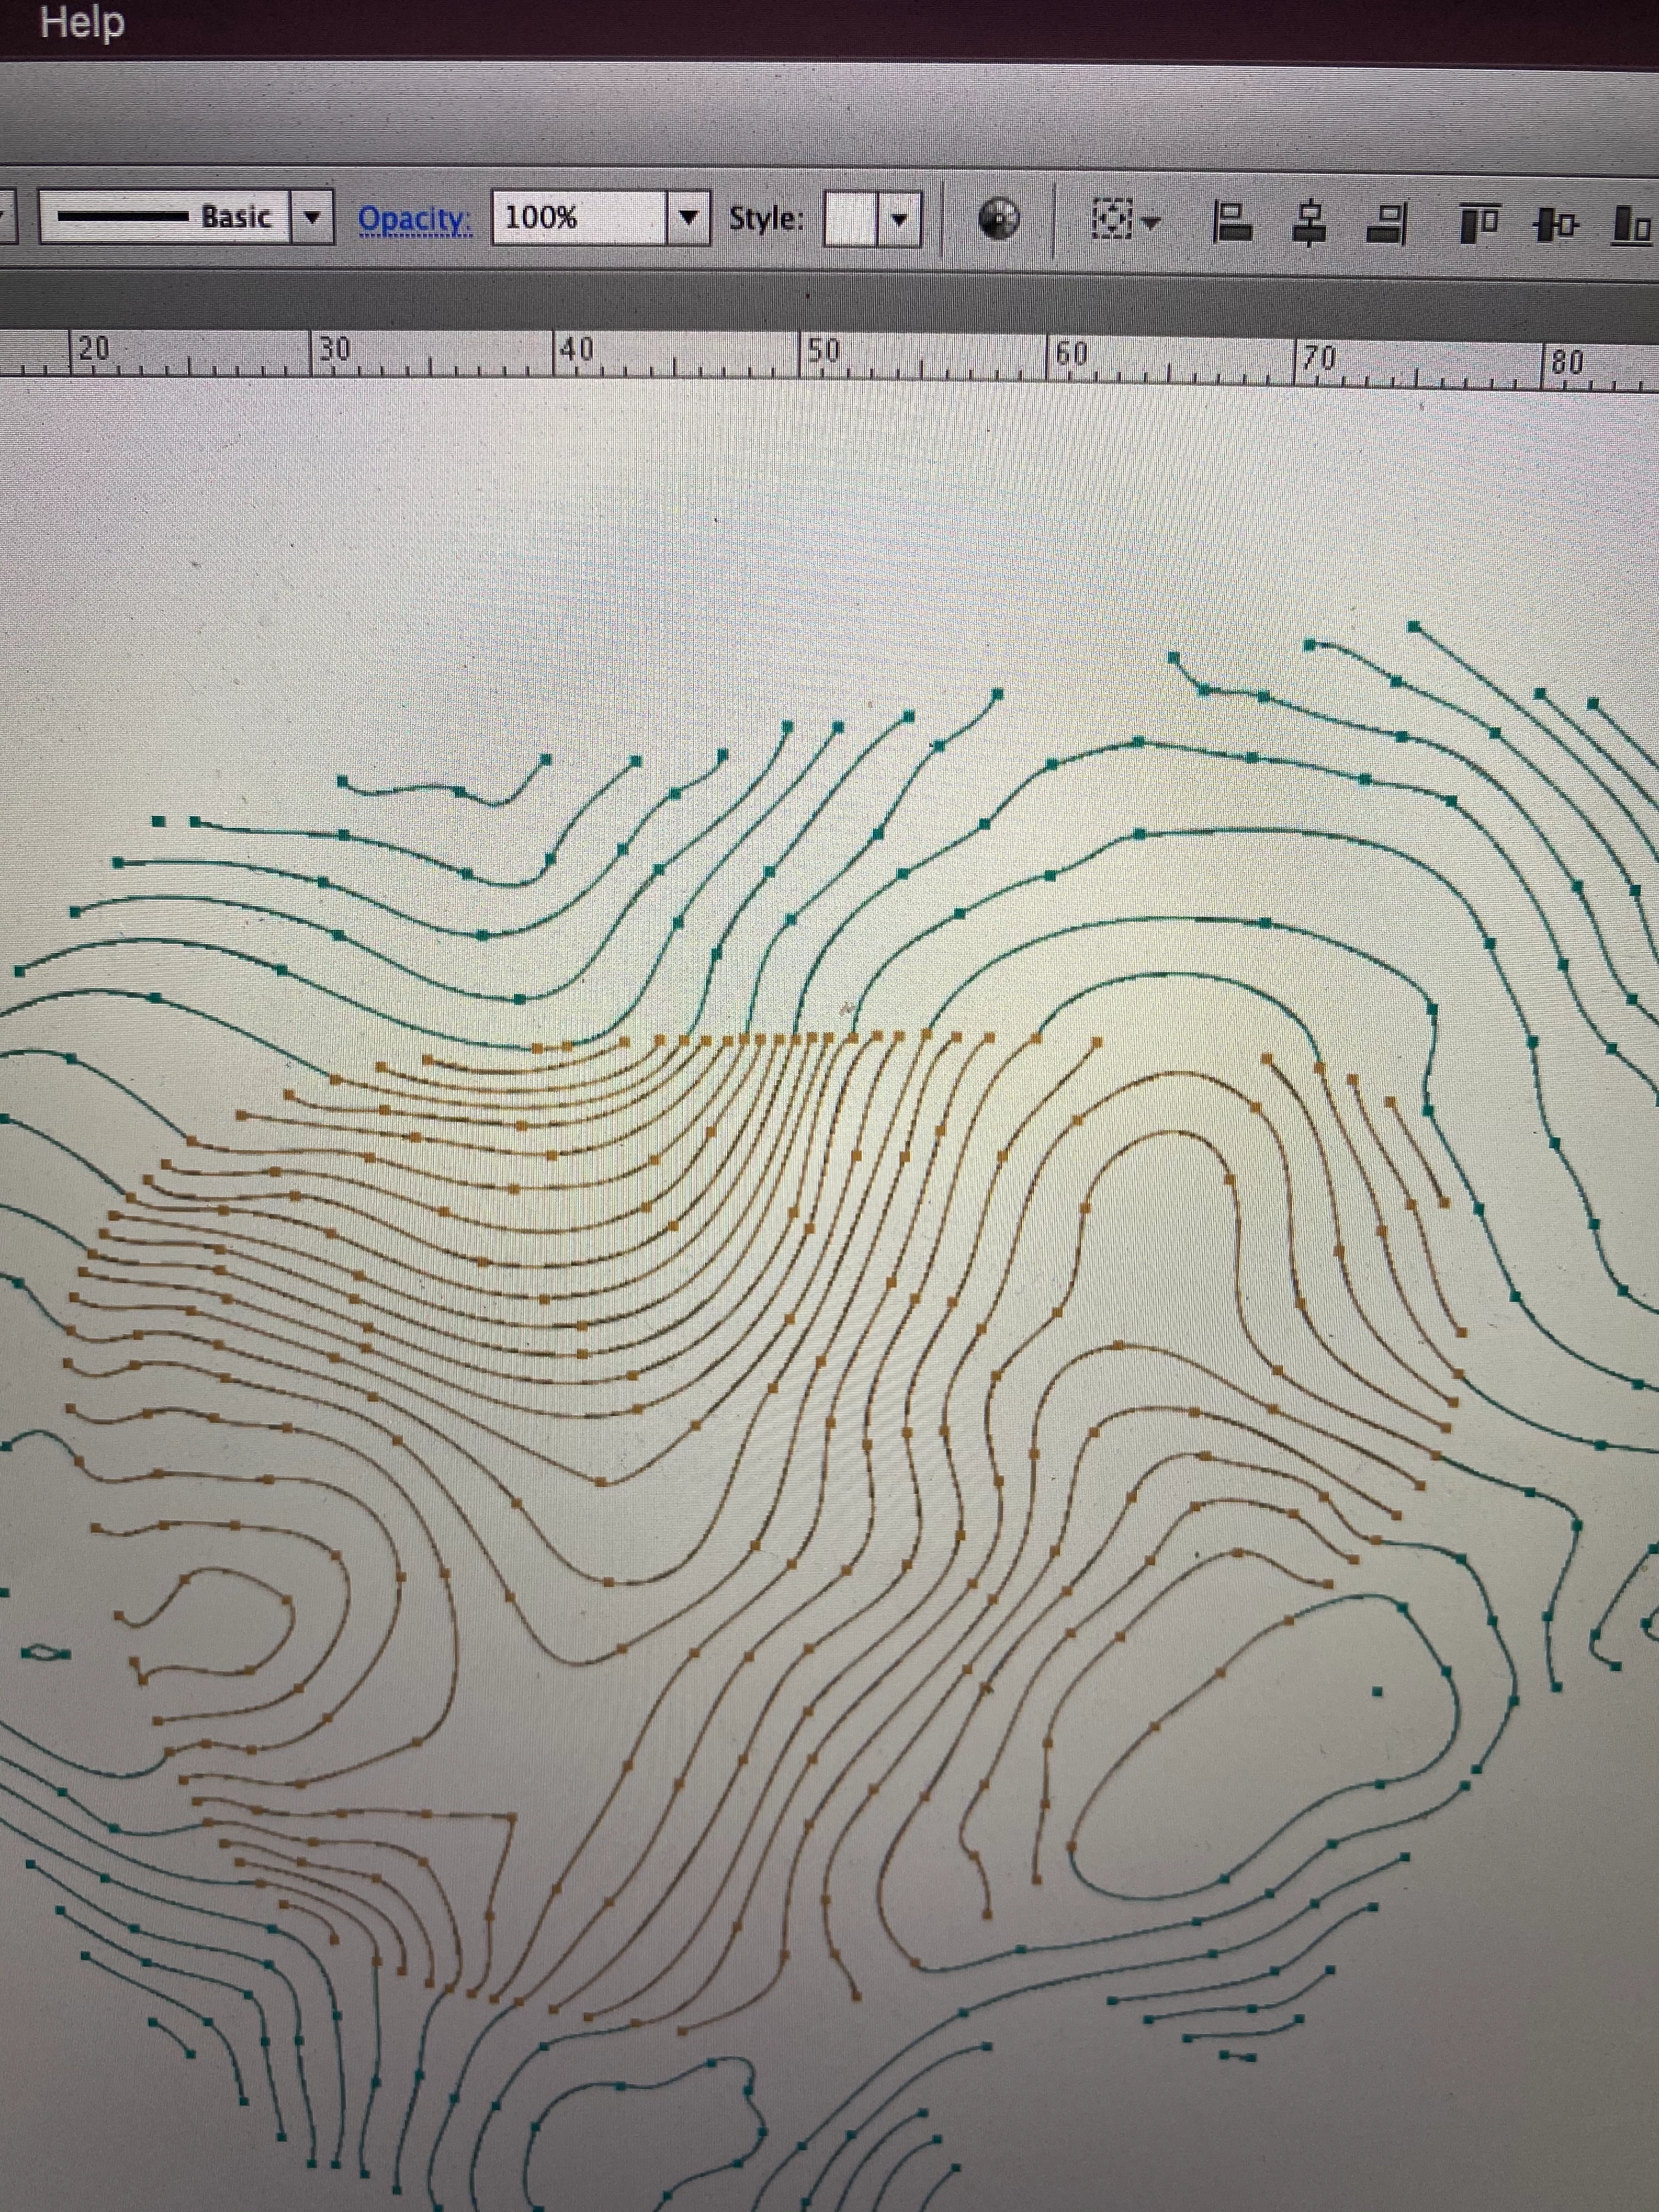Click the ruler at mark 30
Image resolution: width=1659 pixels, height=2212 pixels.
pyautogui.click(x=333, y=349)
